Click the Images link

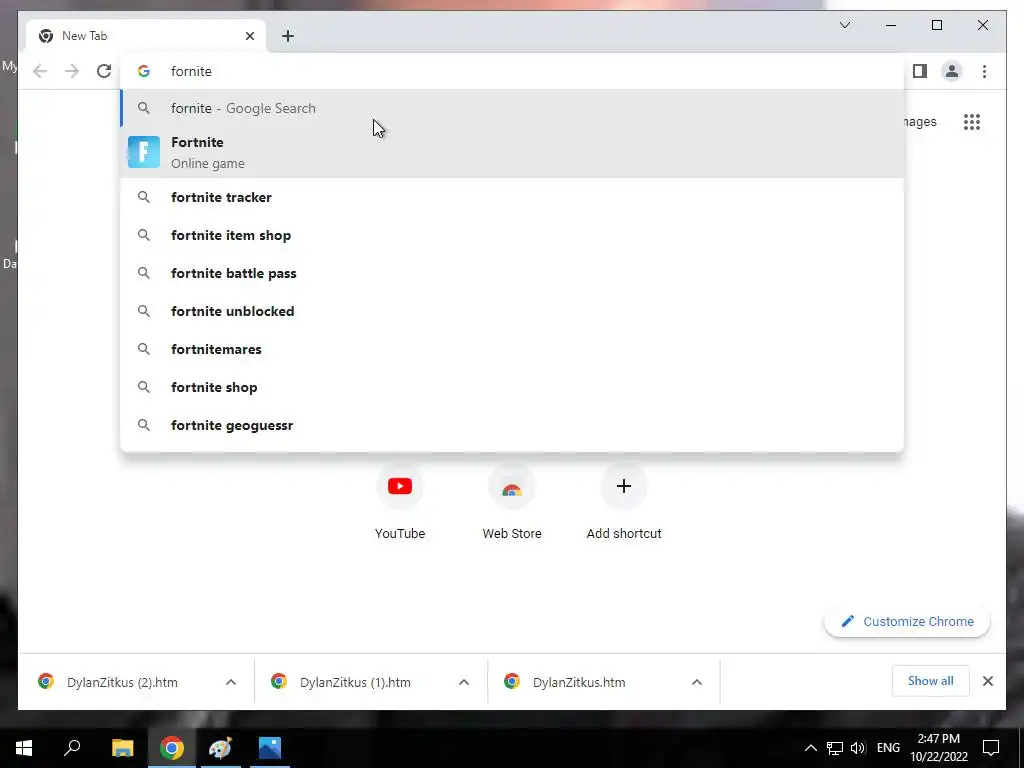point(921,121)
